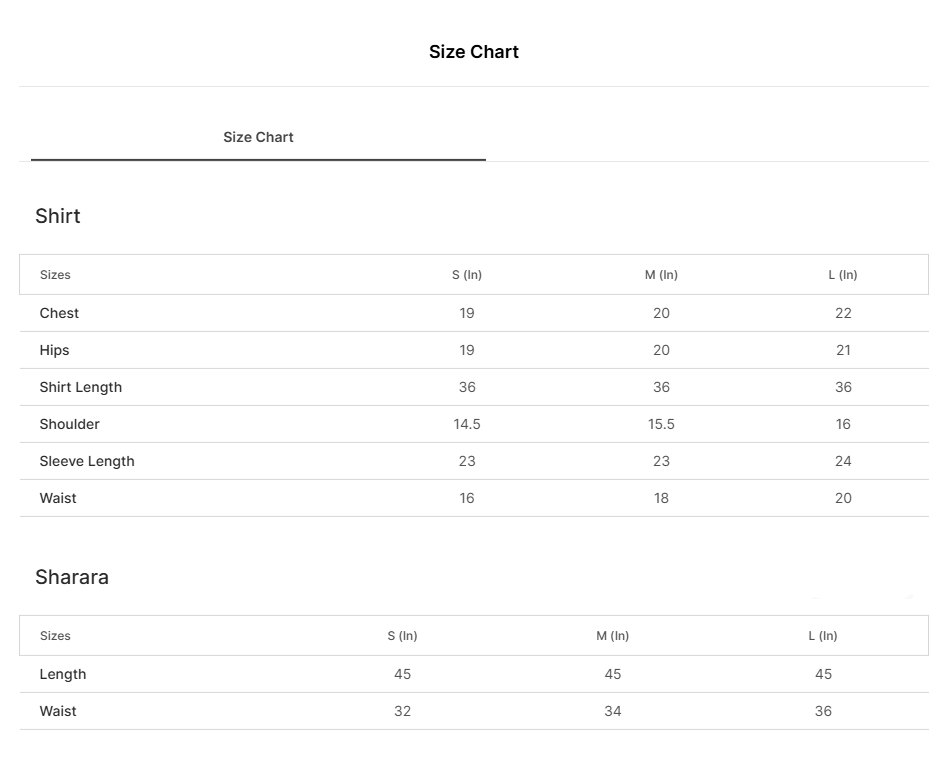Viewport: 945px width, 778px height.
Task: Click the Shirt table L (In) header
Action: (x=843, y=275)
